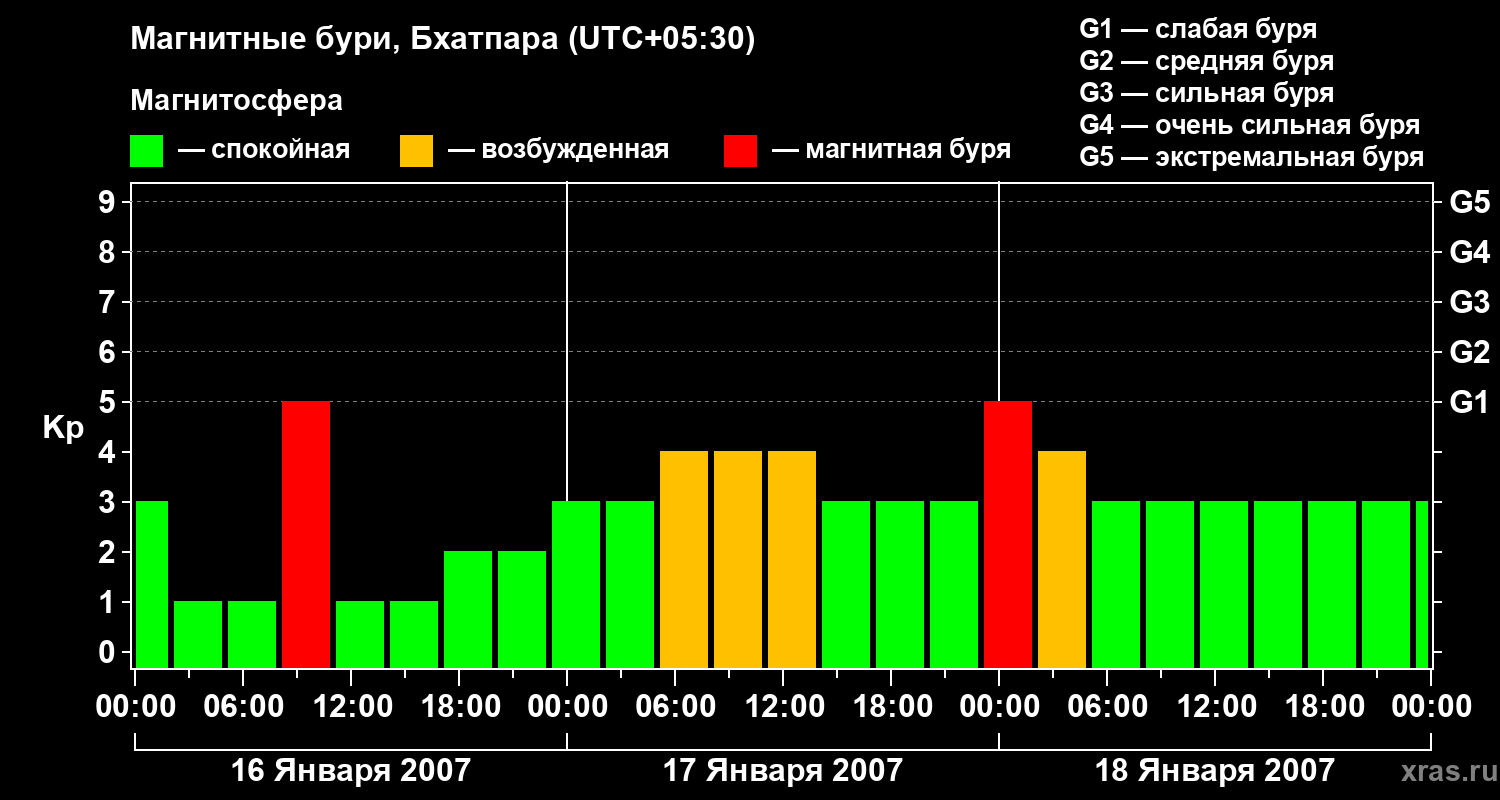The image size is (1500, 800).
Task: Click the chart title 'Магнитные бури, Бхатпара'
Action: point(344,40)
